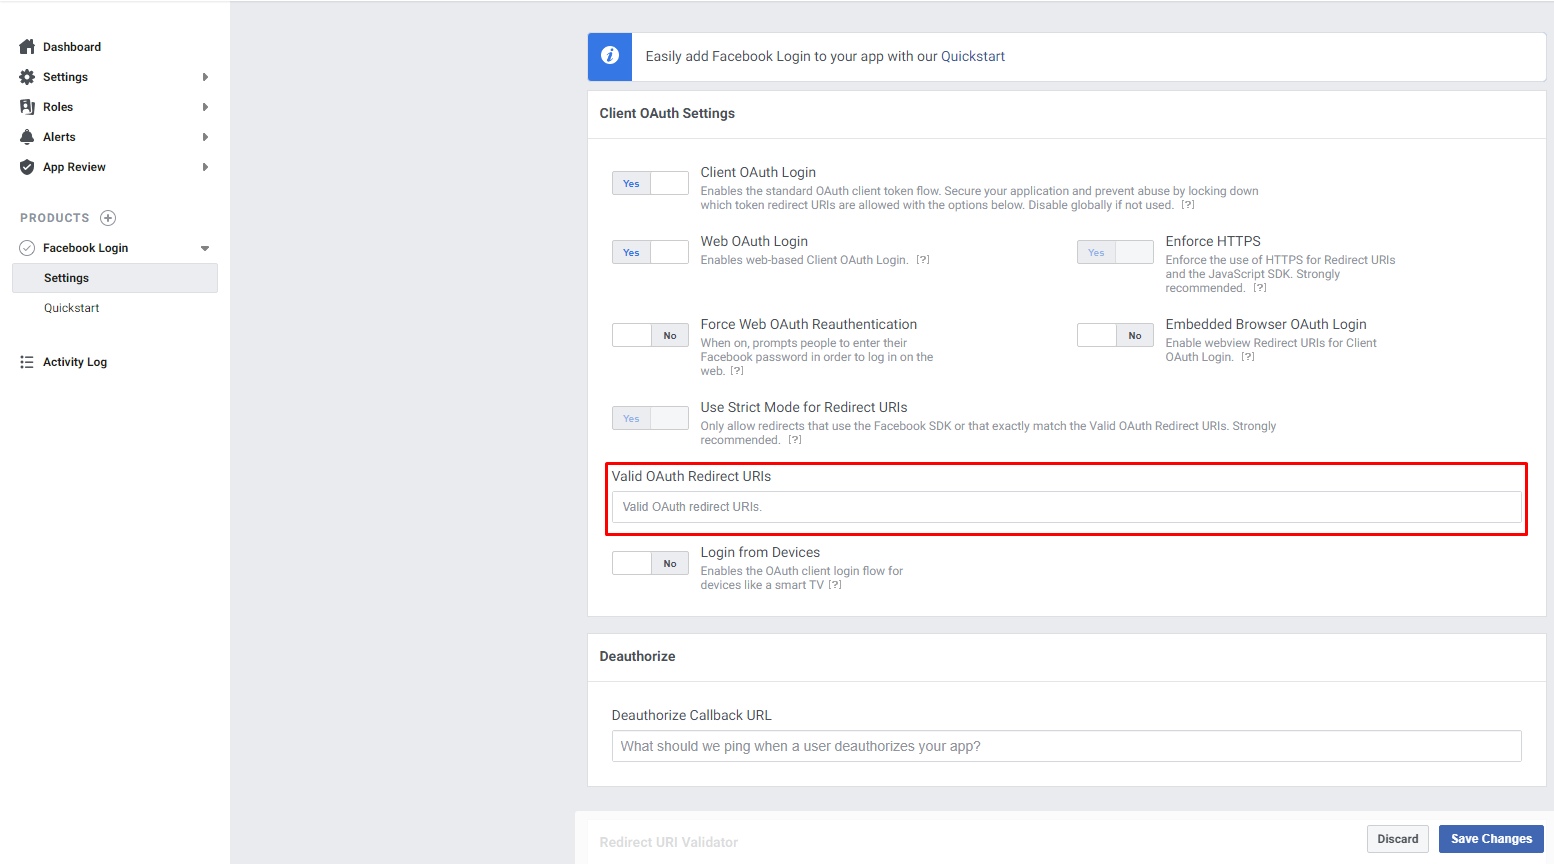Open help tooltip for Client OAuth Login

[x=1188, y=205]
